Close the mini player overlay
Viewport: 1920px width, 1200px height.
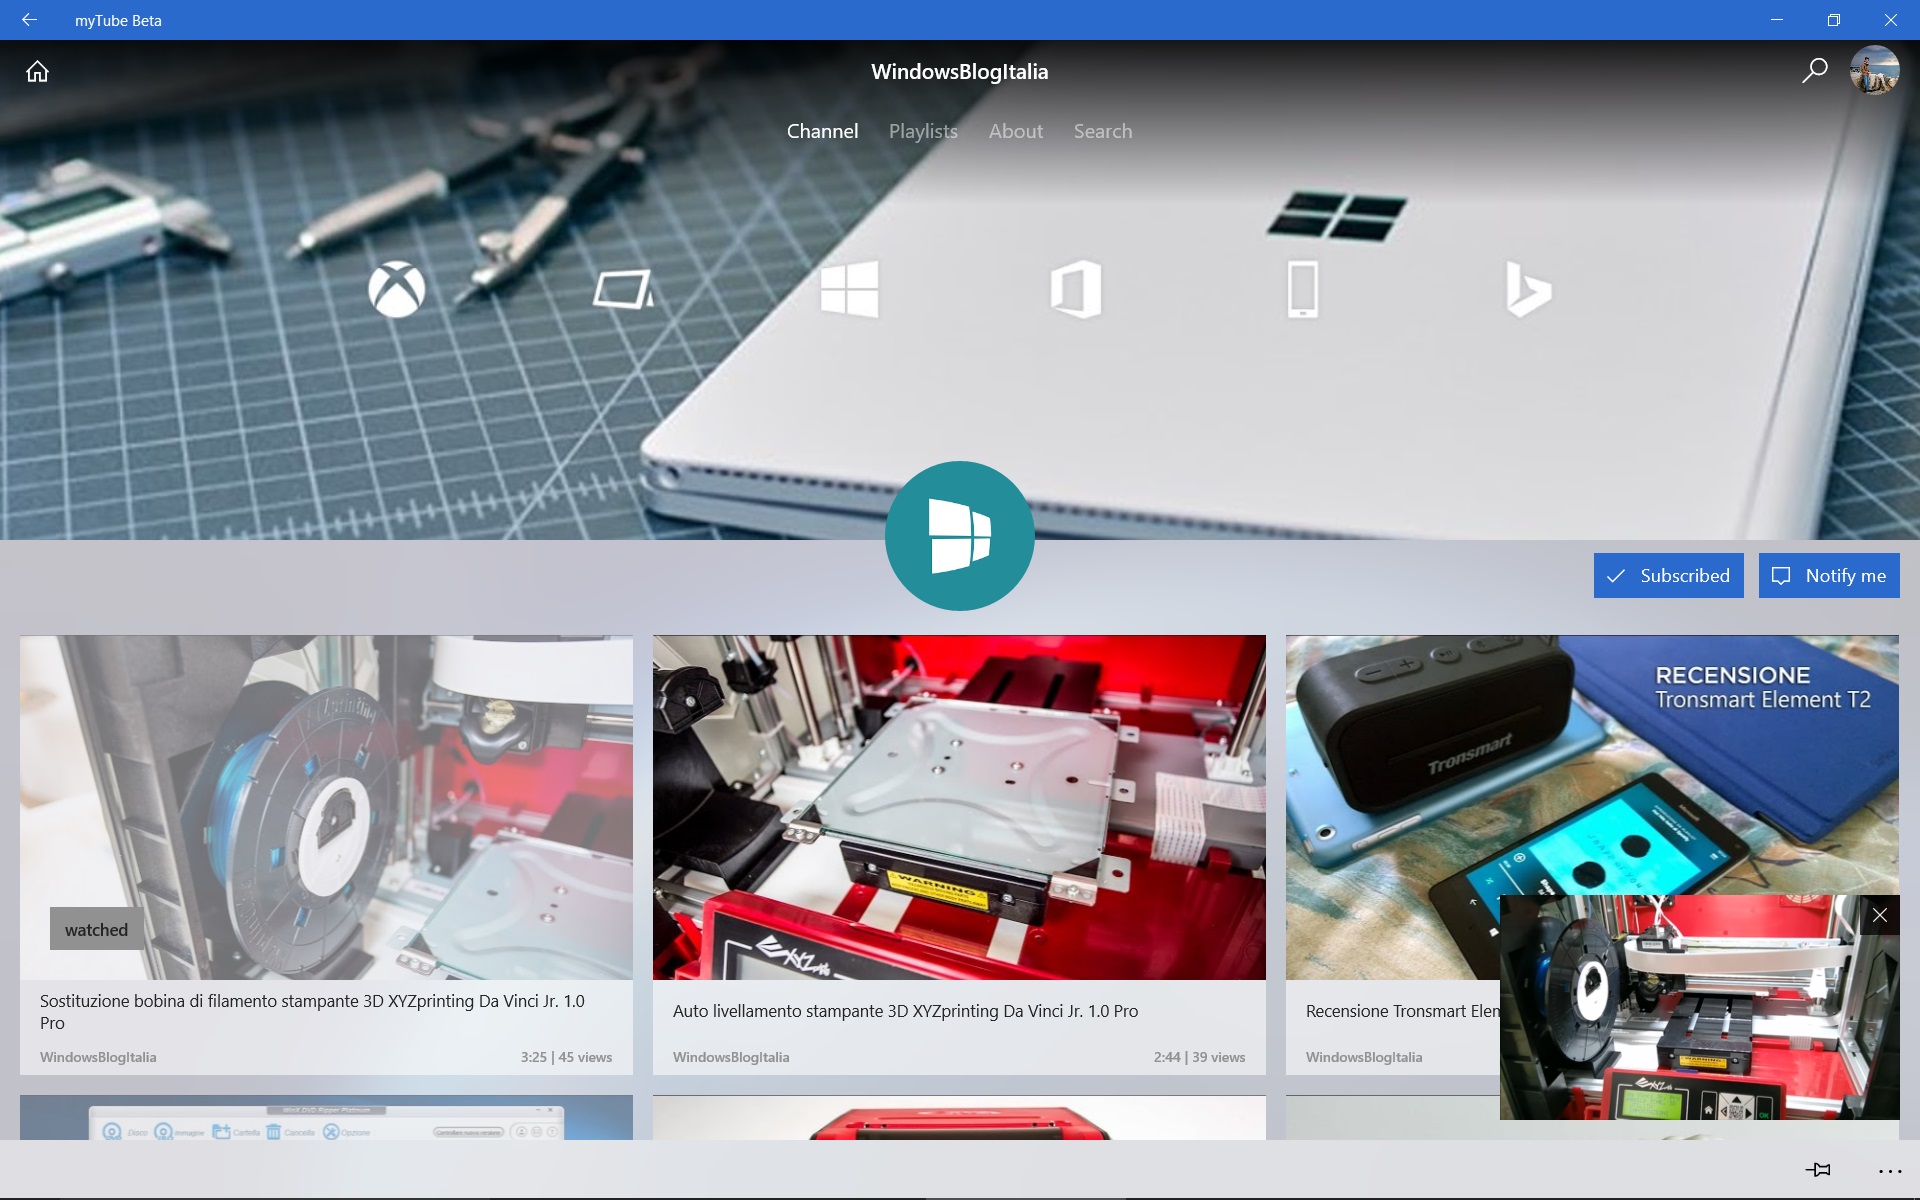[x=1879, y=915]
